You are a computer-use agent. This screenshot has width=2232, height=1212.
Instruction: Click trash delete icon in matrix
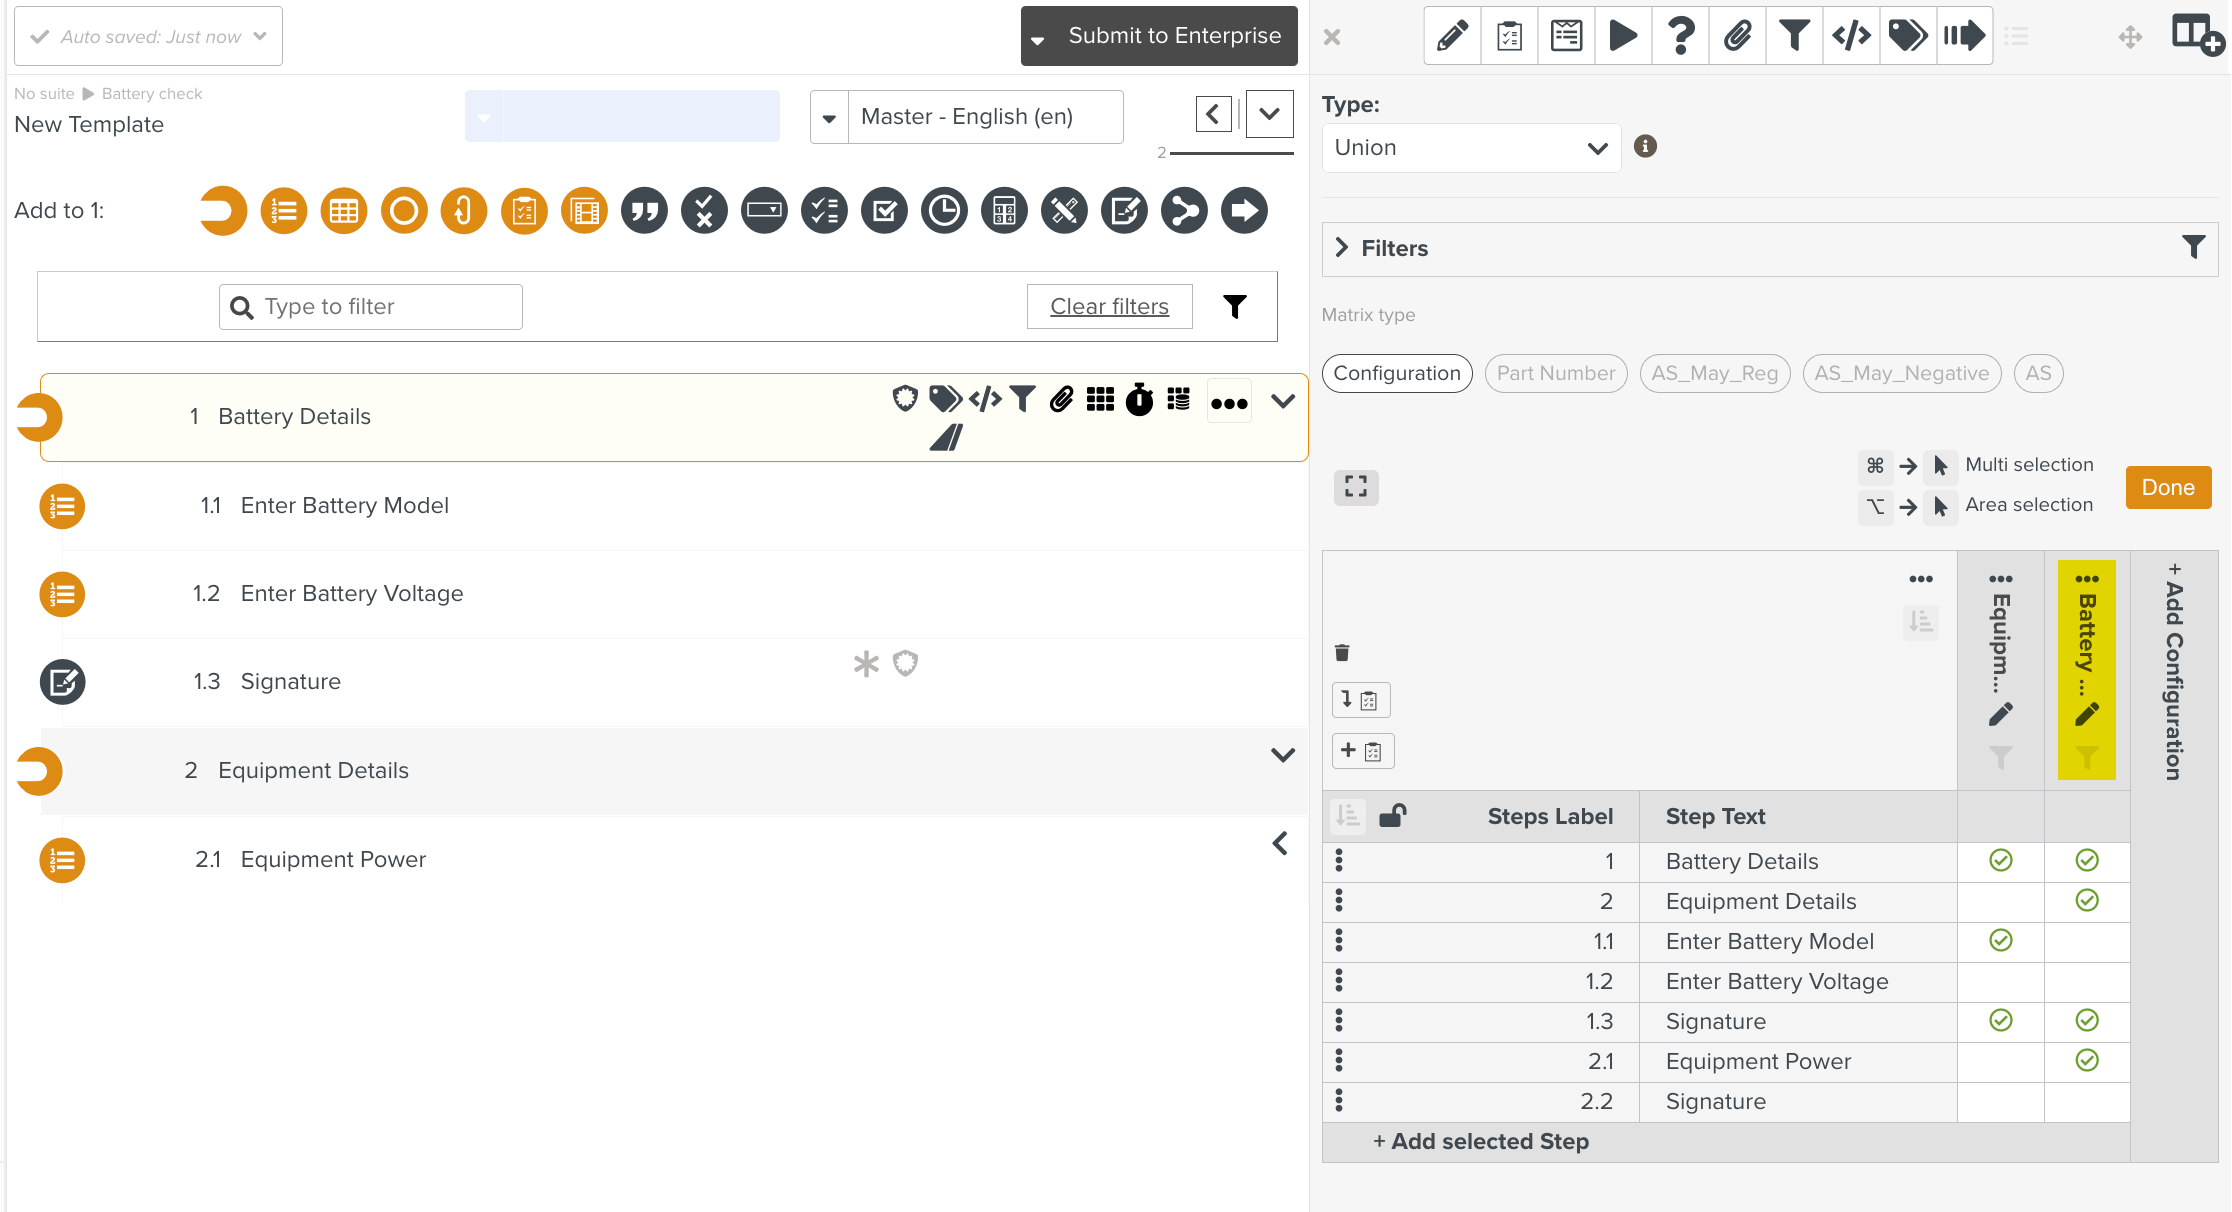[x=1342, y=653]
